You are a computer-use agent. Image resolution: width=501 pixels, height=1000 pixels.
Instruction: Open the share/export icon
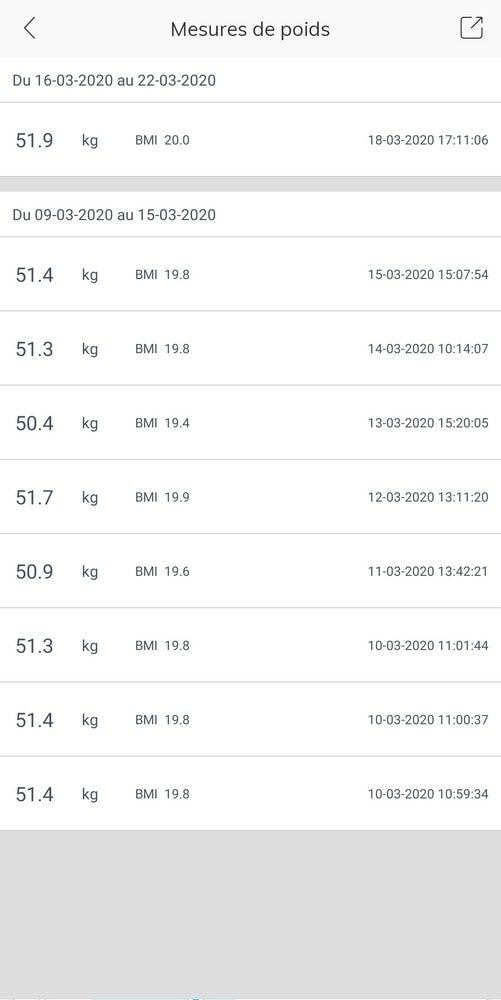click(472, 28)
